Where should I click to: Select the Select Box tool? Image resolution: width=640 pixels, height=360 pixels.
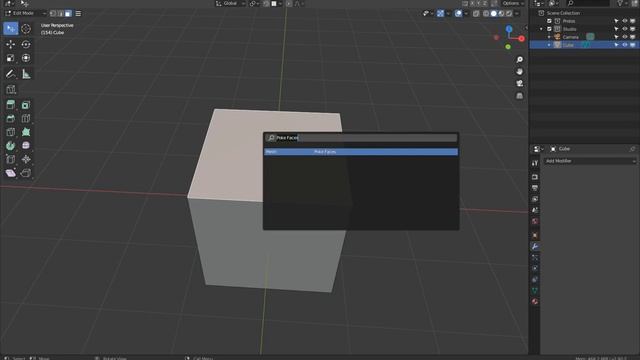(x=11, y=29)
